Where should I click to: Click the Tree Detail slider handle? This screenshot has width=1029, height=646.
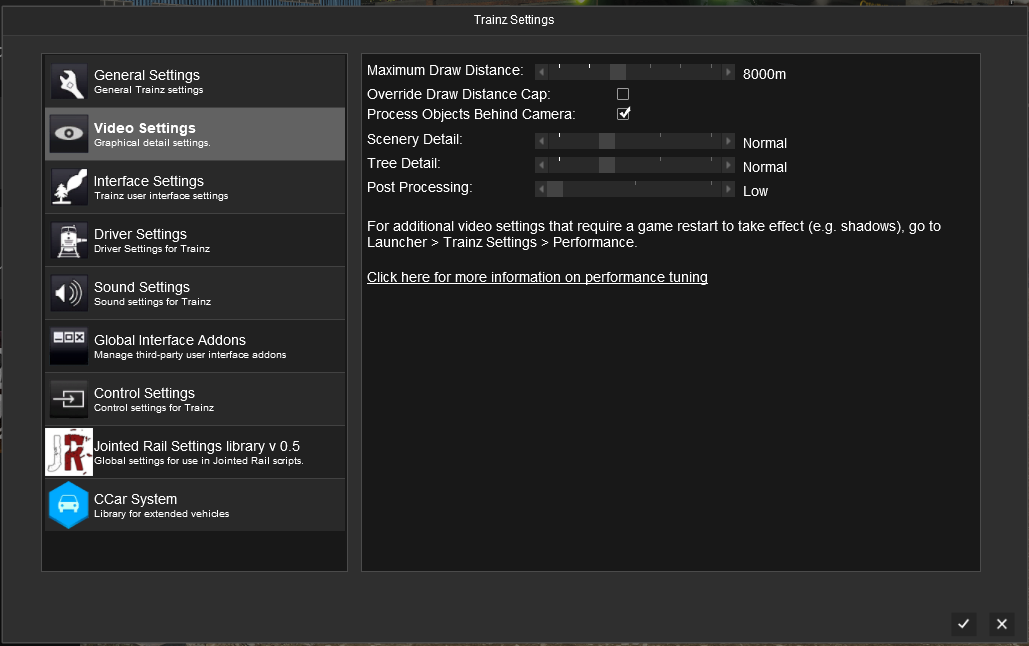click(607, 165)
